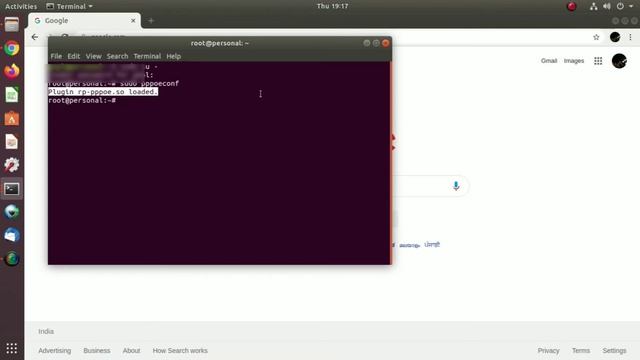This screenshot has width=640, height=360.
Task: Click the red recording indicator in top bar
Action: pyautogui.click(x=571, y=6)
